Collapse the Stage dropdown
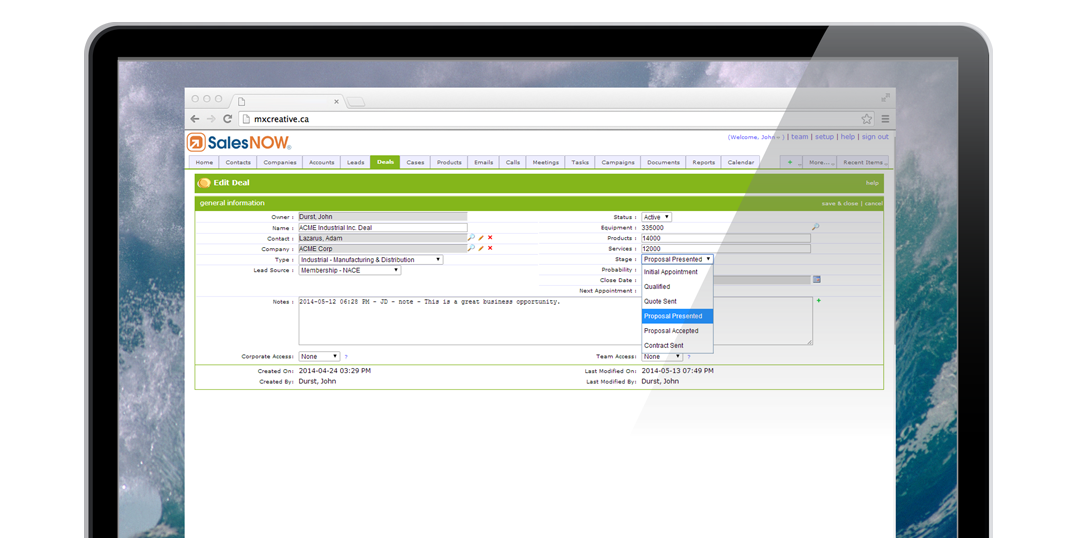 pos(678,259)
